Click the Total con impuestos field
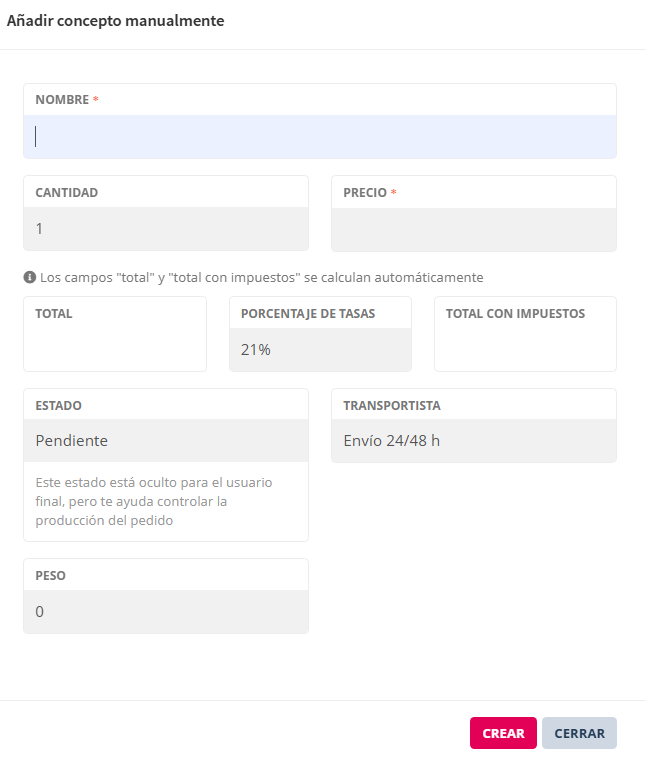Image resolution: width=646 pixels, height=761 pixels. coord(525,345)
